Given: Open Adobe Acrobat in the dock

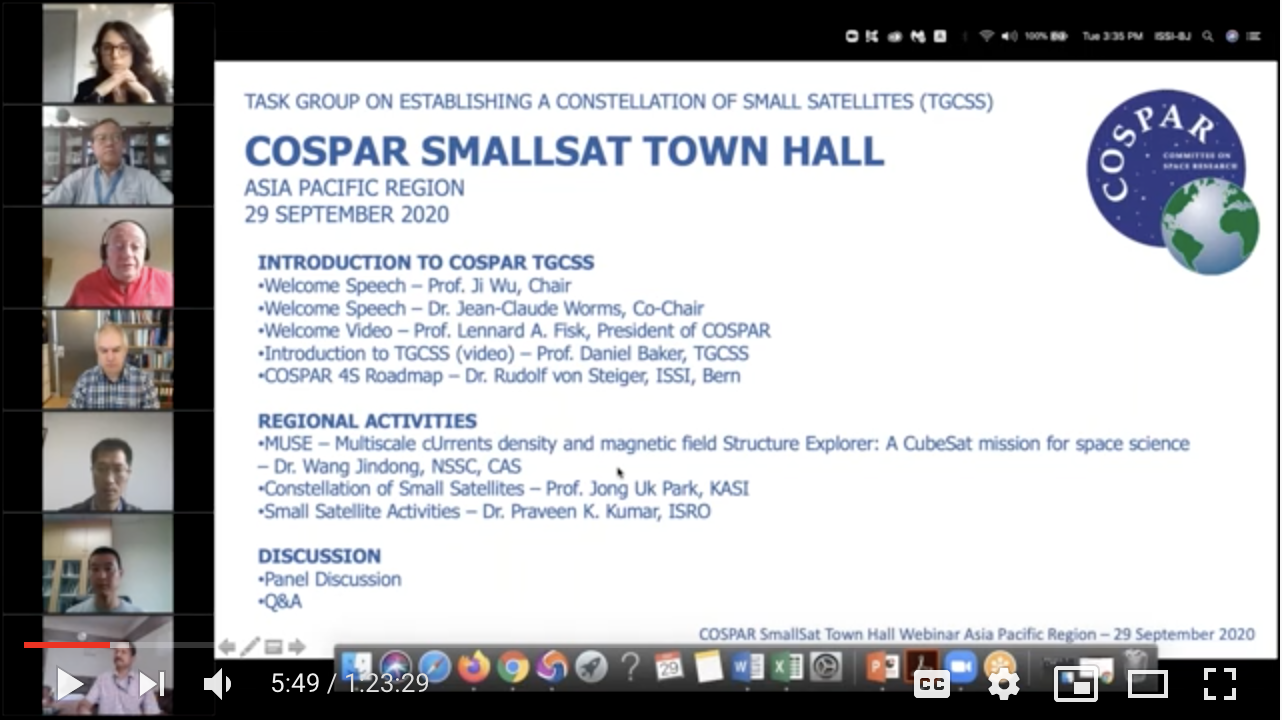Looking at the screenshot, I should click(921, 665).
